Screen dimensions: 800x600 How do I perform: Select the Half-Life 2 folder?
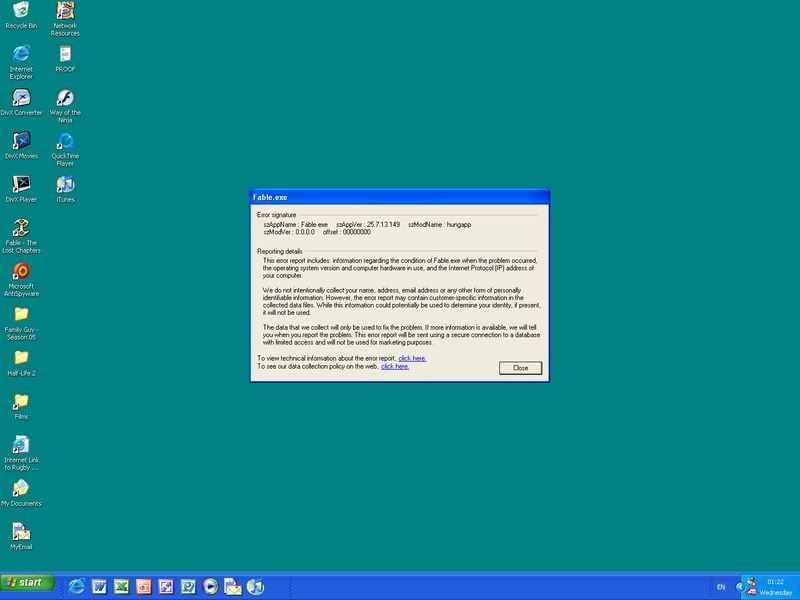click(x=21, y=363)
